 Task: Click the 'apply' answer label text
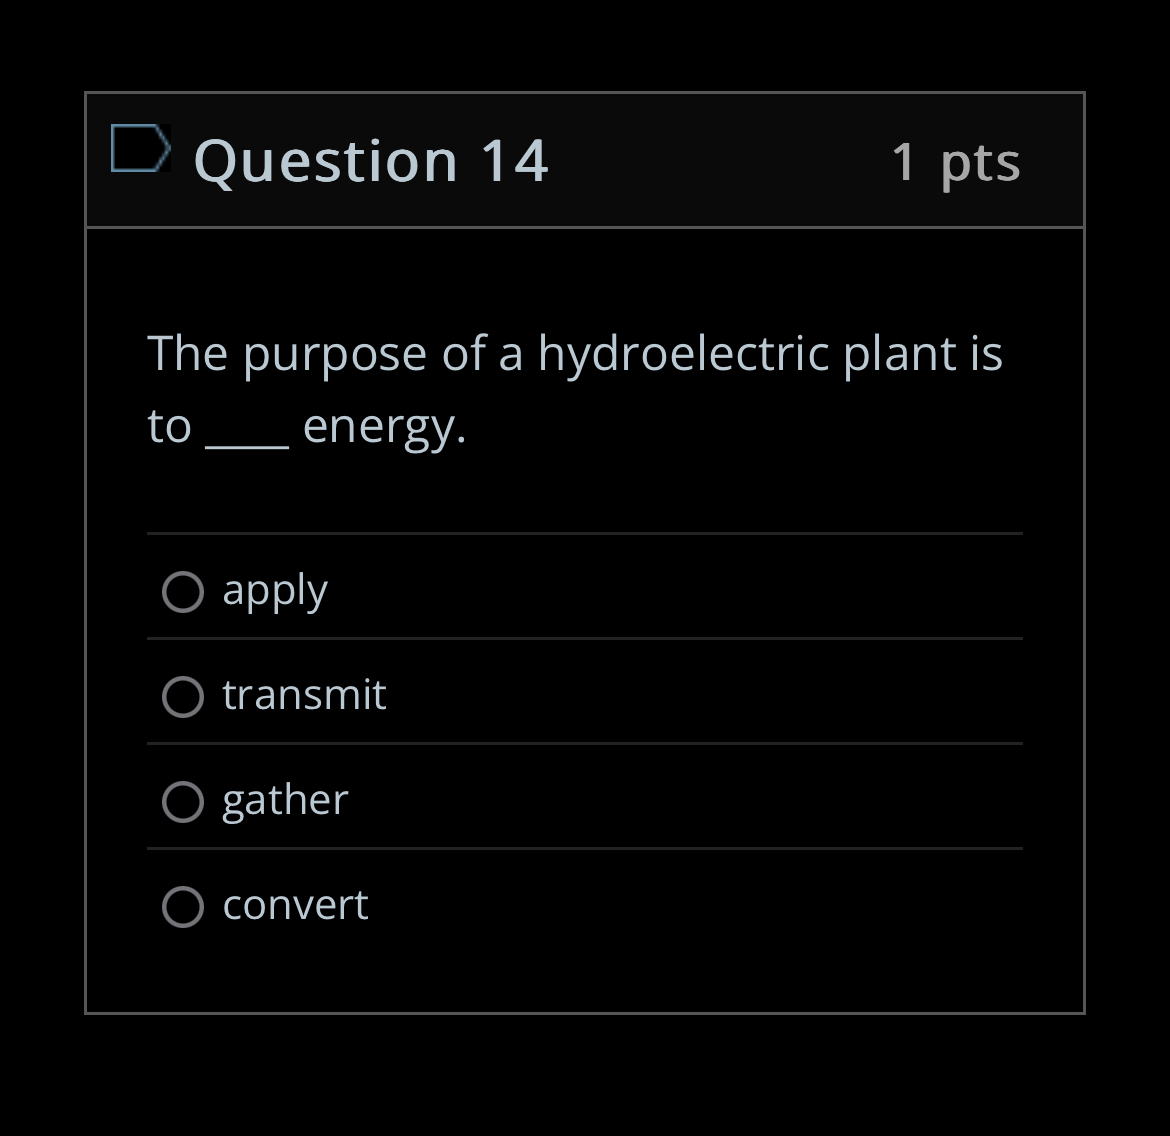point(275,590)
